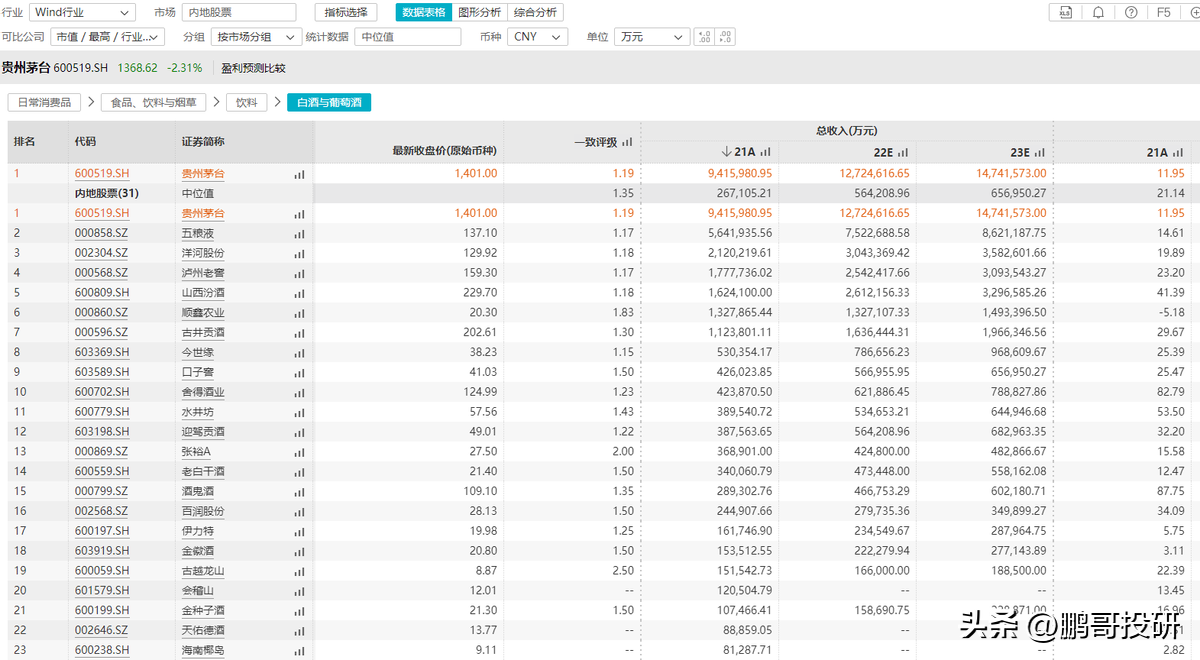Select 白酒与葡萄酒 breadcrumb category
The width and height of the screenshot is (1200, 660).
coord(329,103)
